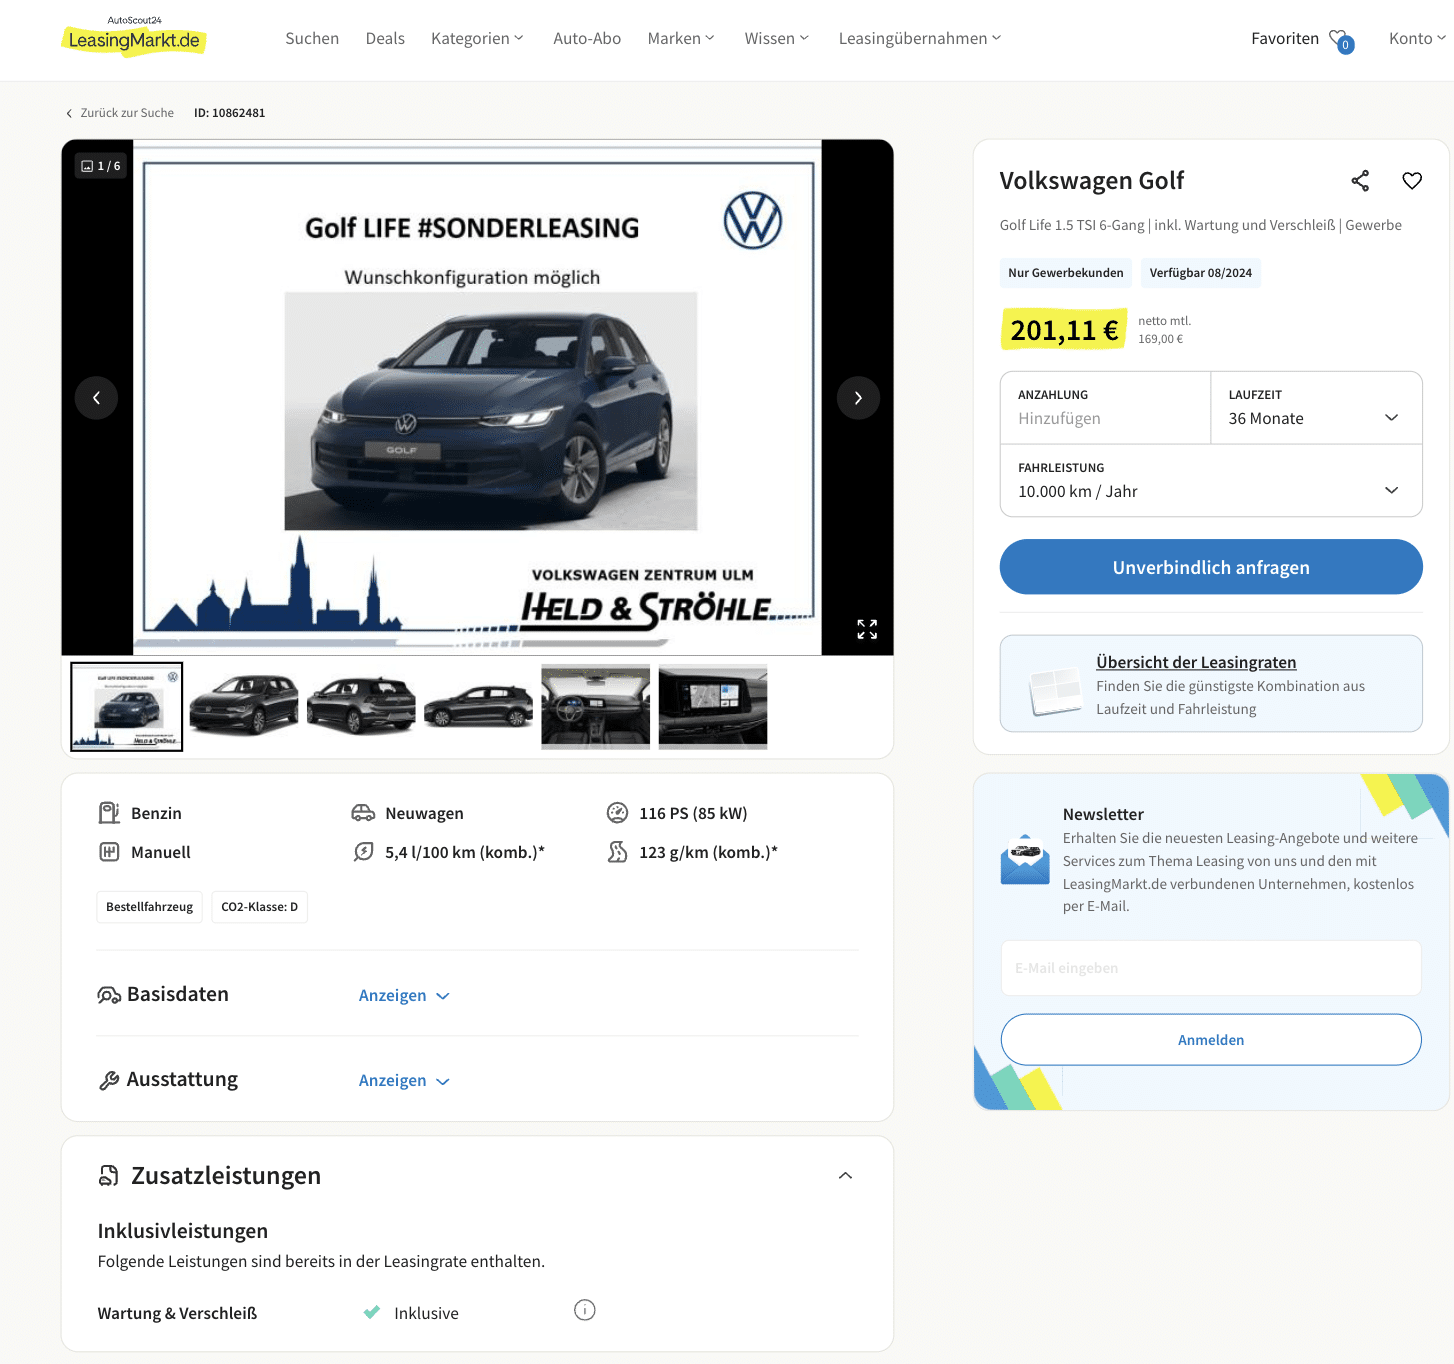The height and width of the screenshot is (1364, 1454).
Task: Click the newsletter Anmelden button
Action: pos(1211,1040)
